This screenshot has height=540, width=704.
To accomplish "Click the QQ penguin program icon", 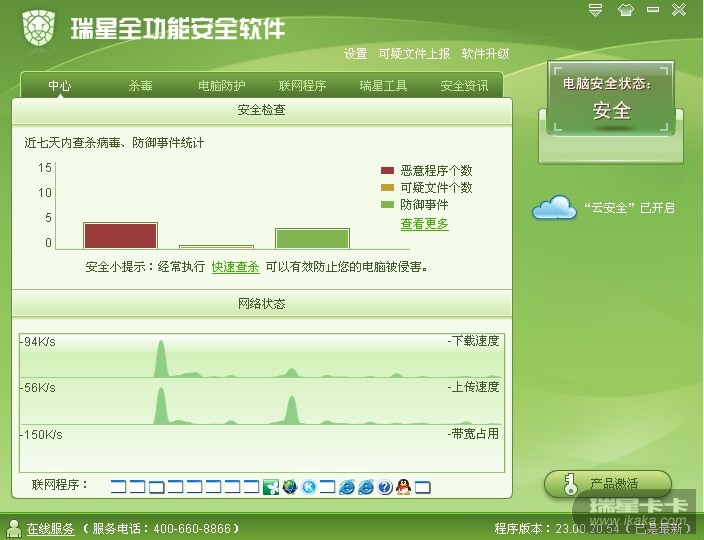I will (404, 487).
